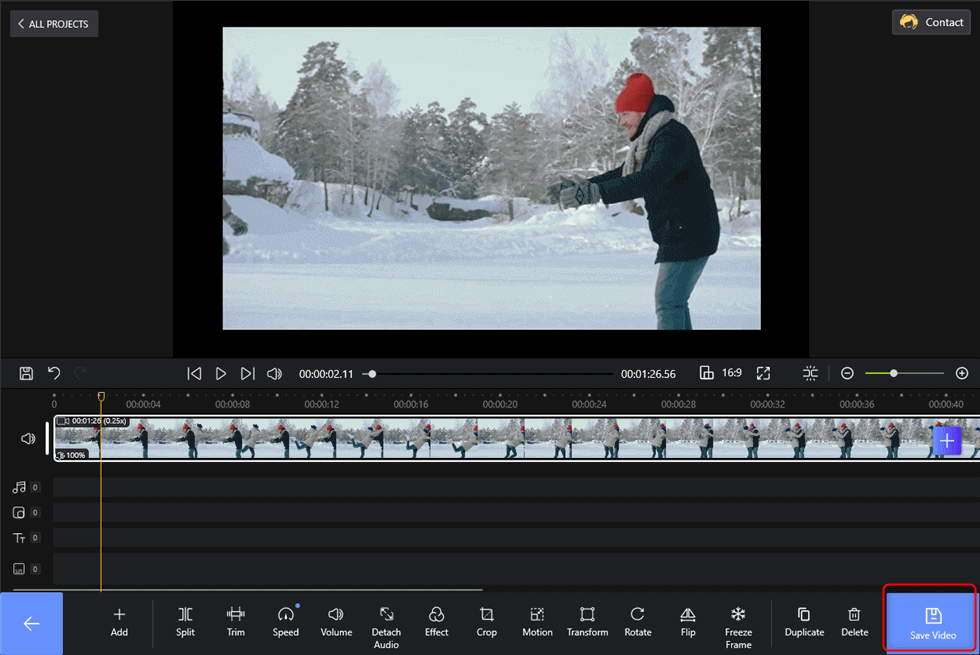Play the video preview
The height and width of the screenshot is (655, 980).
[221, 374]
